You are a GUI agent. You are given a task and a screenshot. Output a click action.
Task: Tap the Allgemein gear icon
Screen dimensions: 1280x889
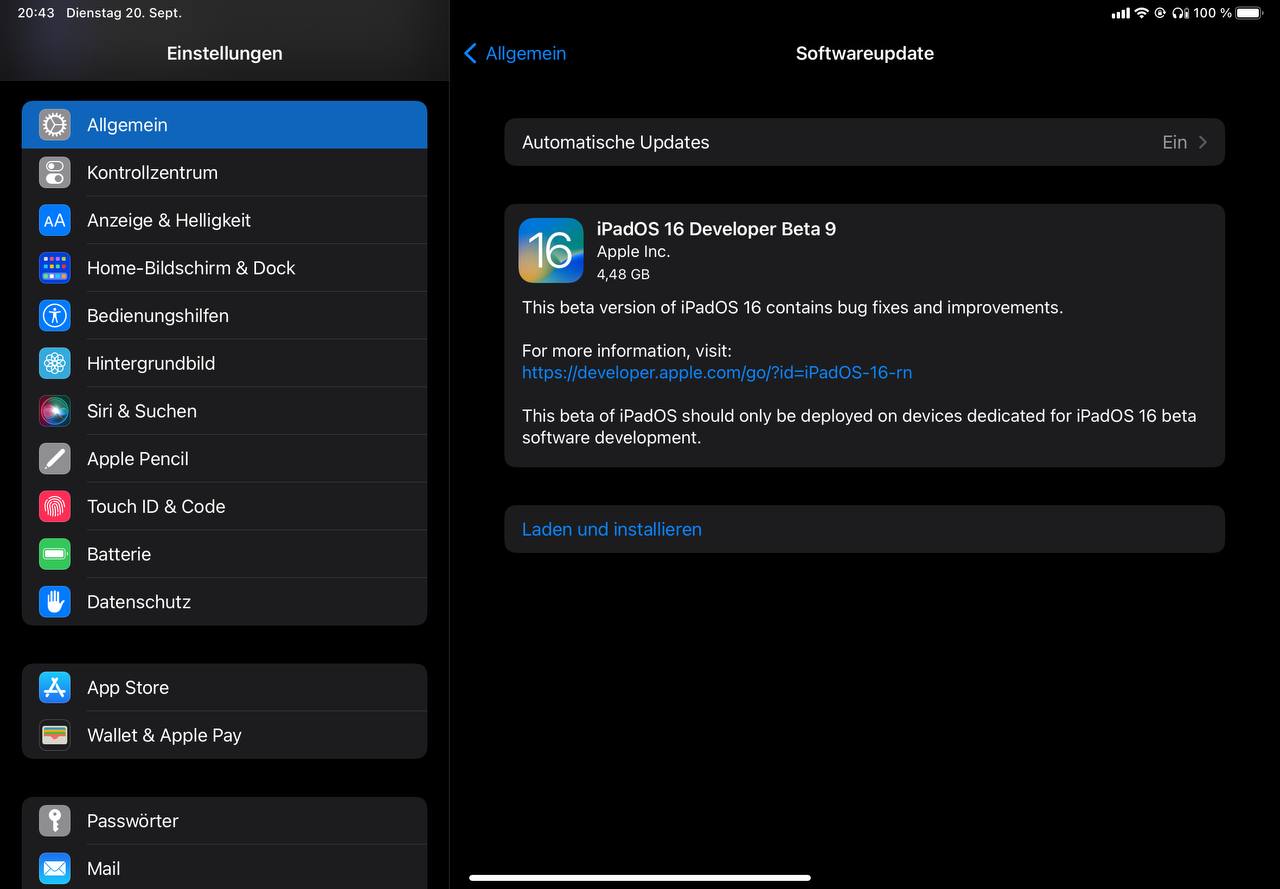55,125
